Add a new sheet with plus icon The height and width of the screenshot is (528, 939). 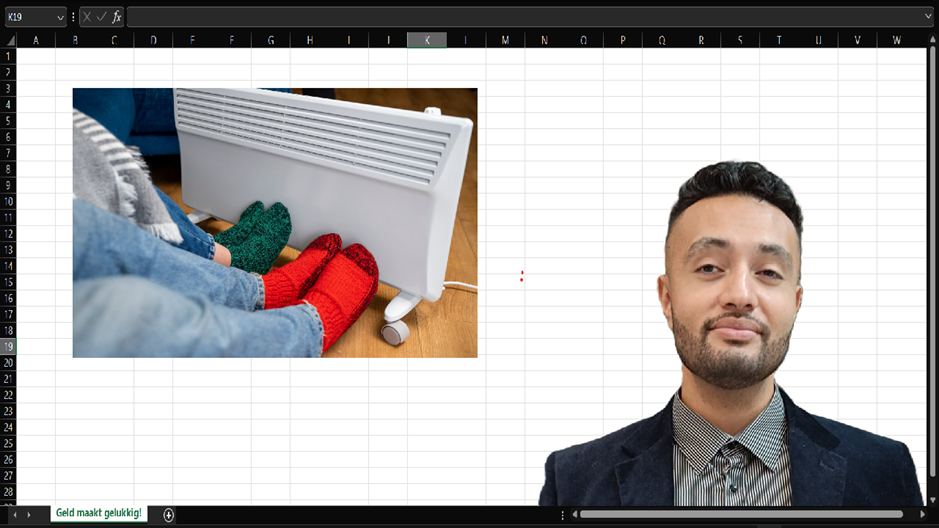click(168, 514)
